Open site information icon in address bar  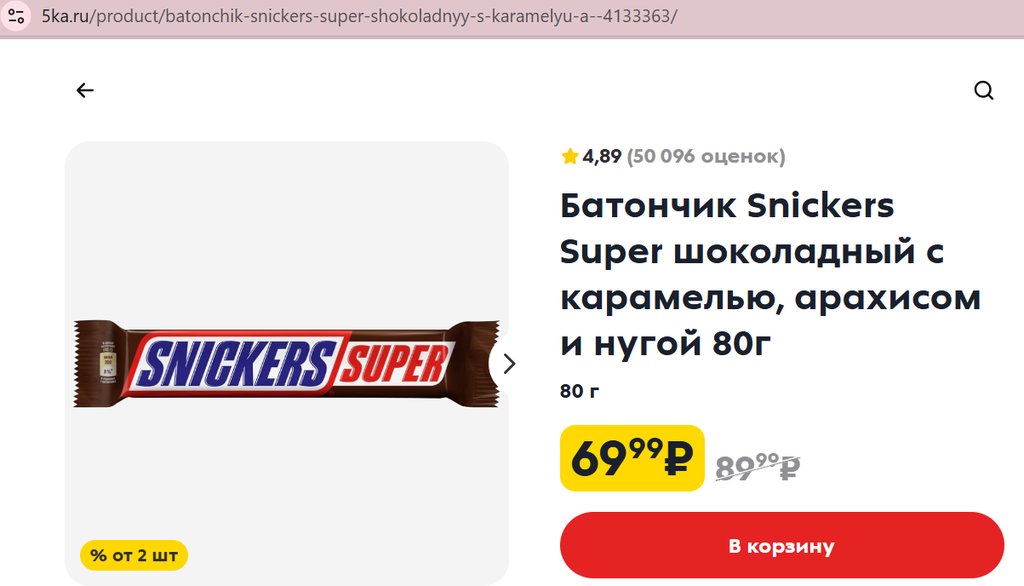coord(16,16)
